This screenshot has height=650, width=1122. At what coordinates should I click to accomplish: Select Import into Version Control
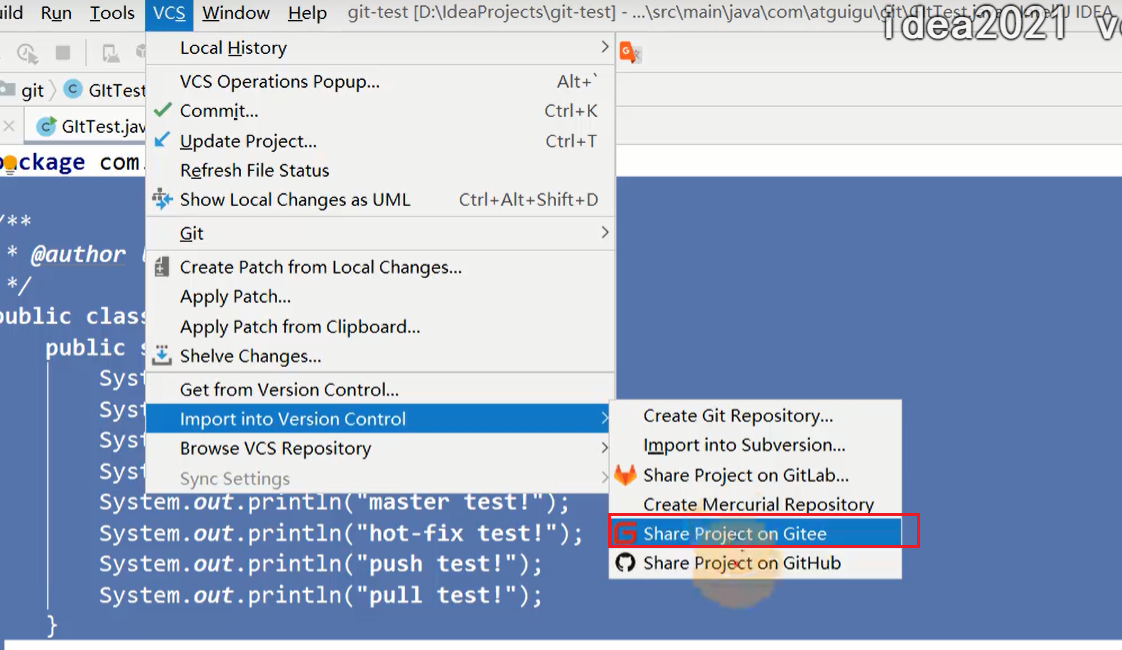click(x=380, y=419)
